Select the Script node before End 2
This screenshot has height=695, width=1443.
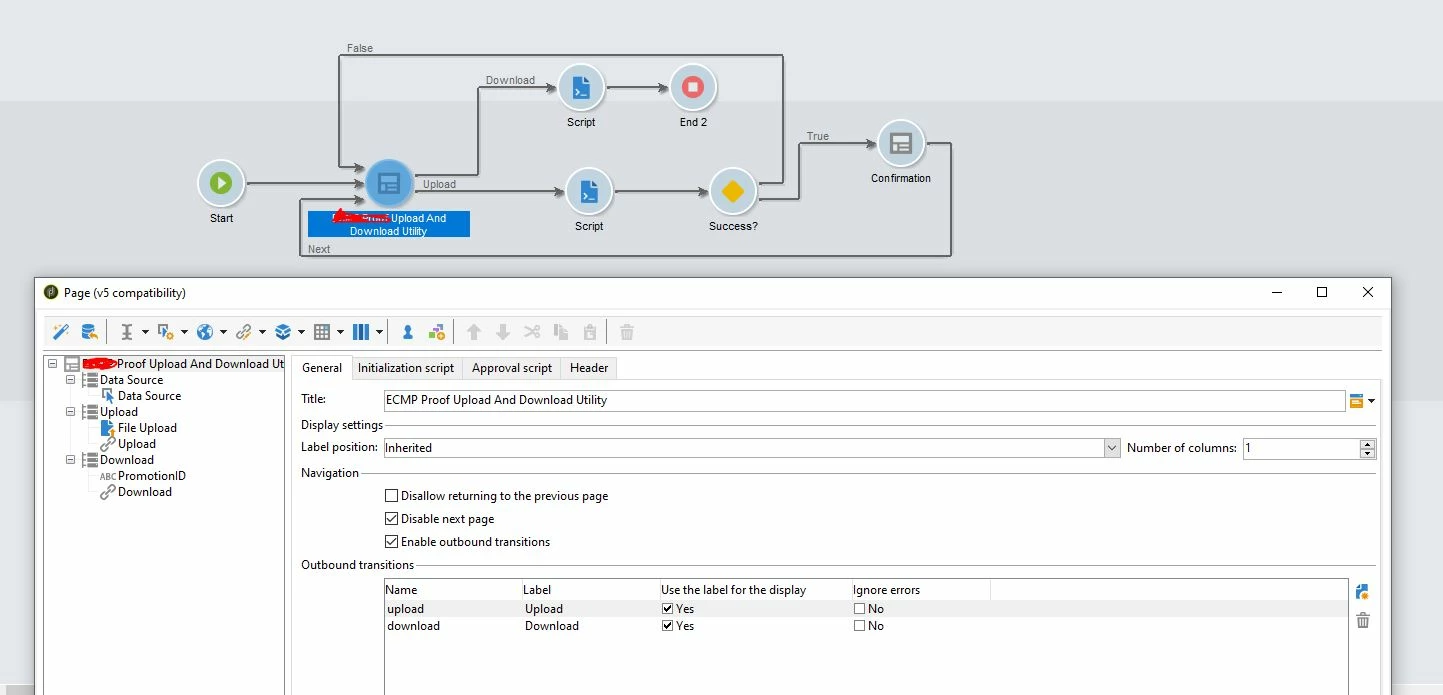pos(581,88)
